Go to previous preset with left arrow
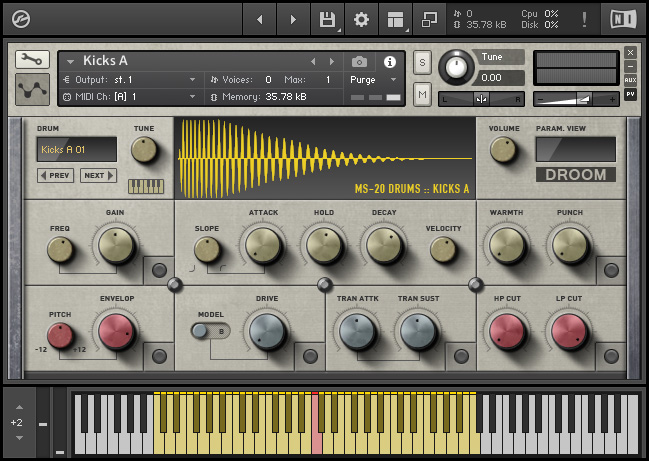 click(x=260, y=19)
